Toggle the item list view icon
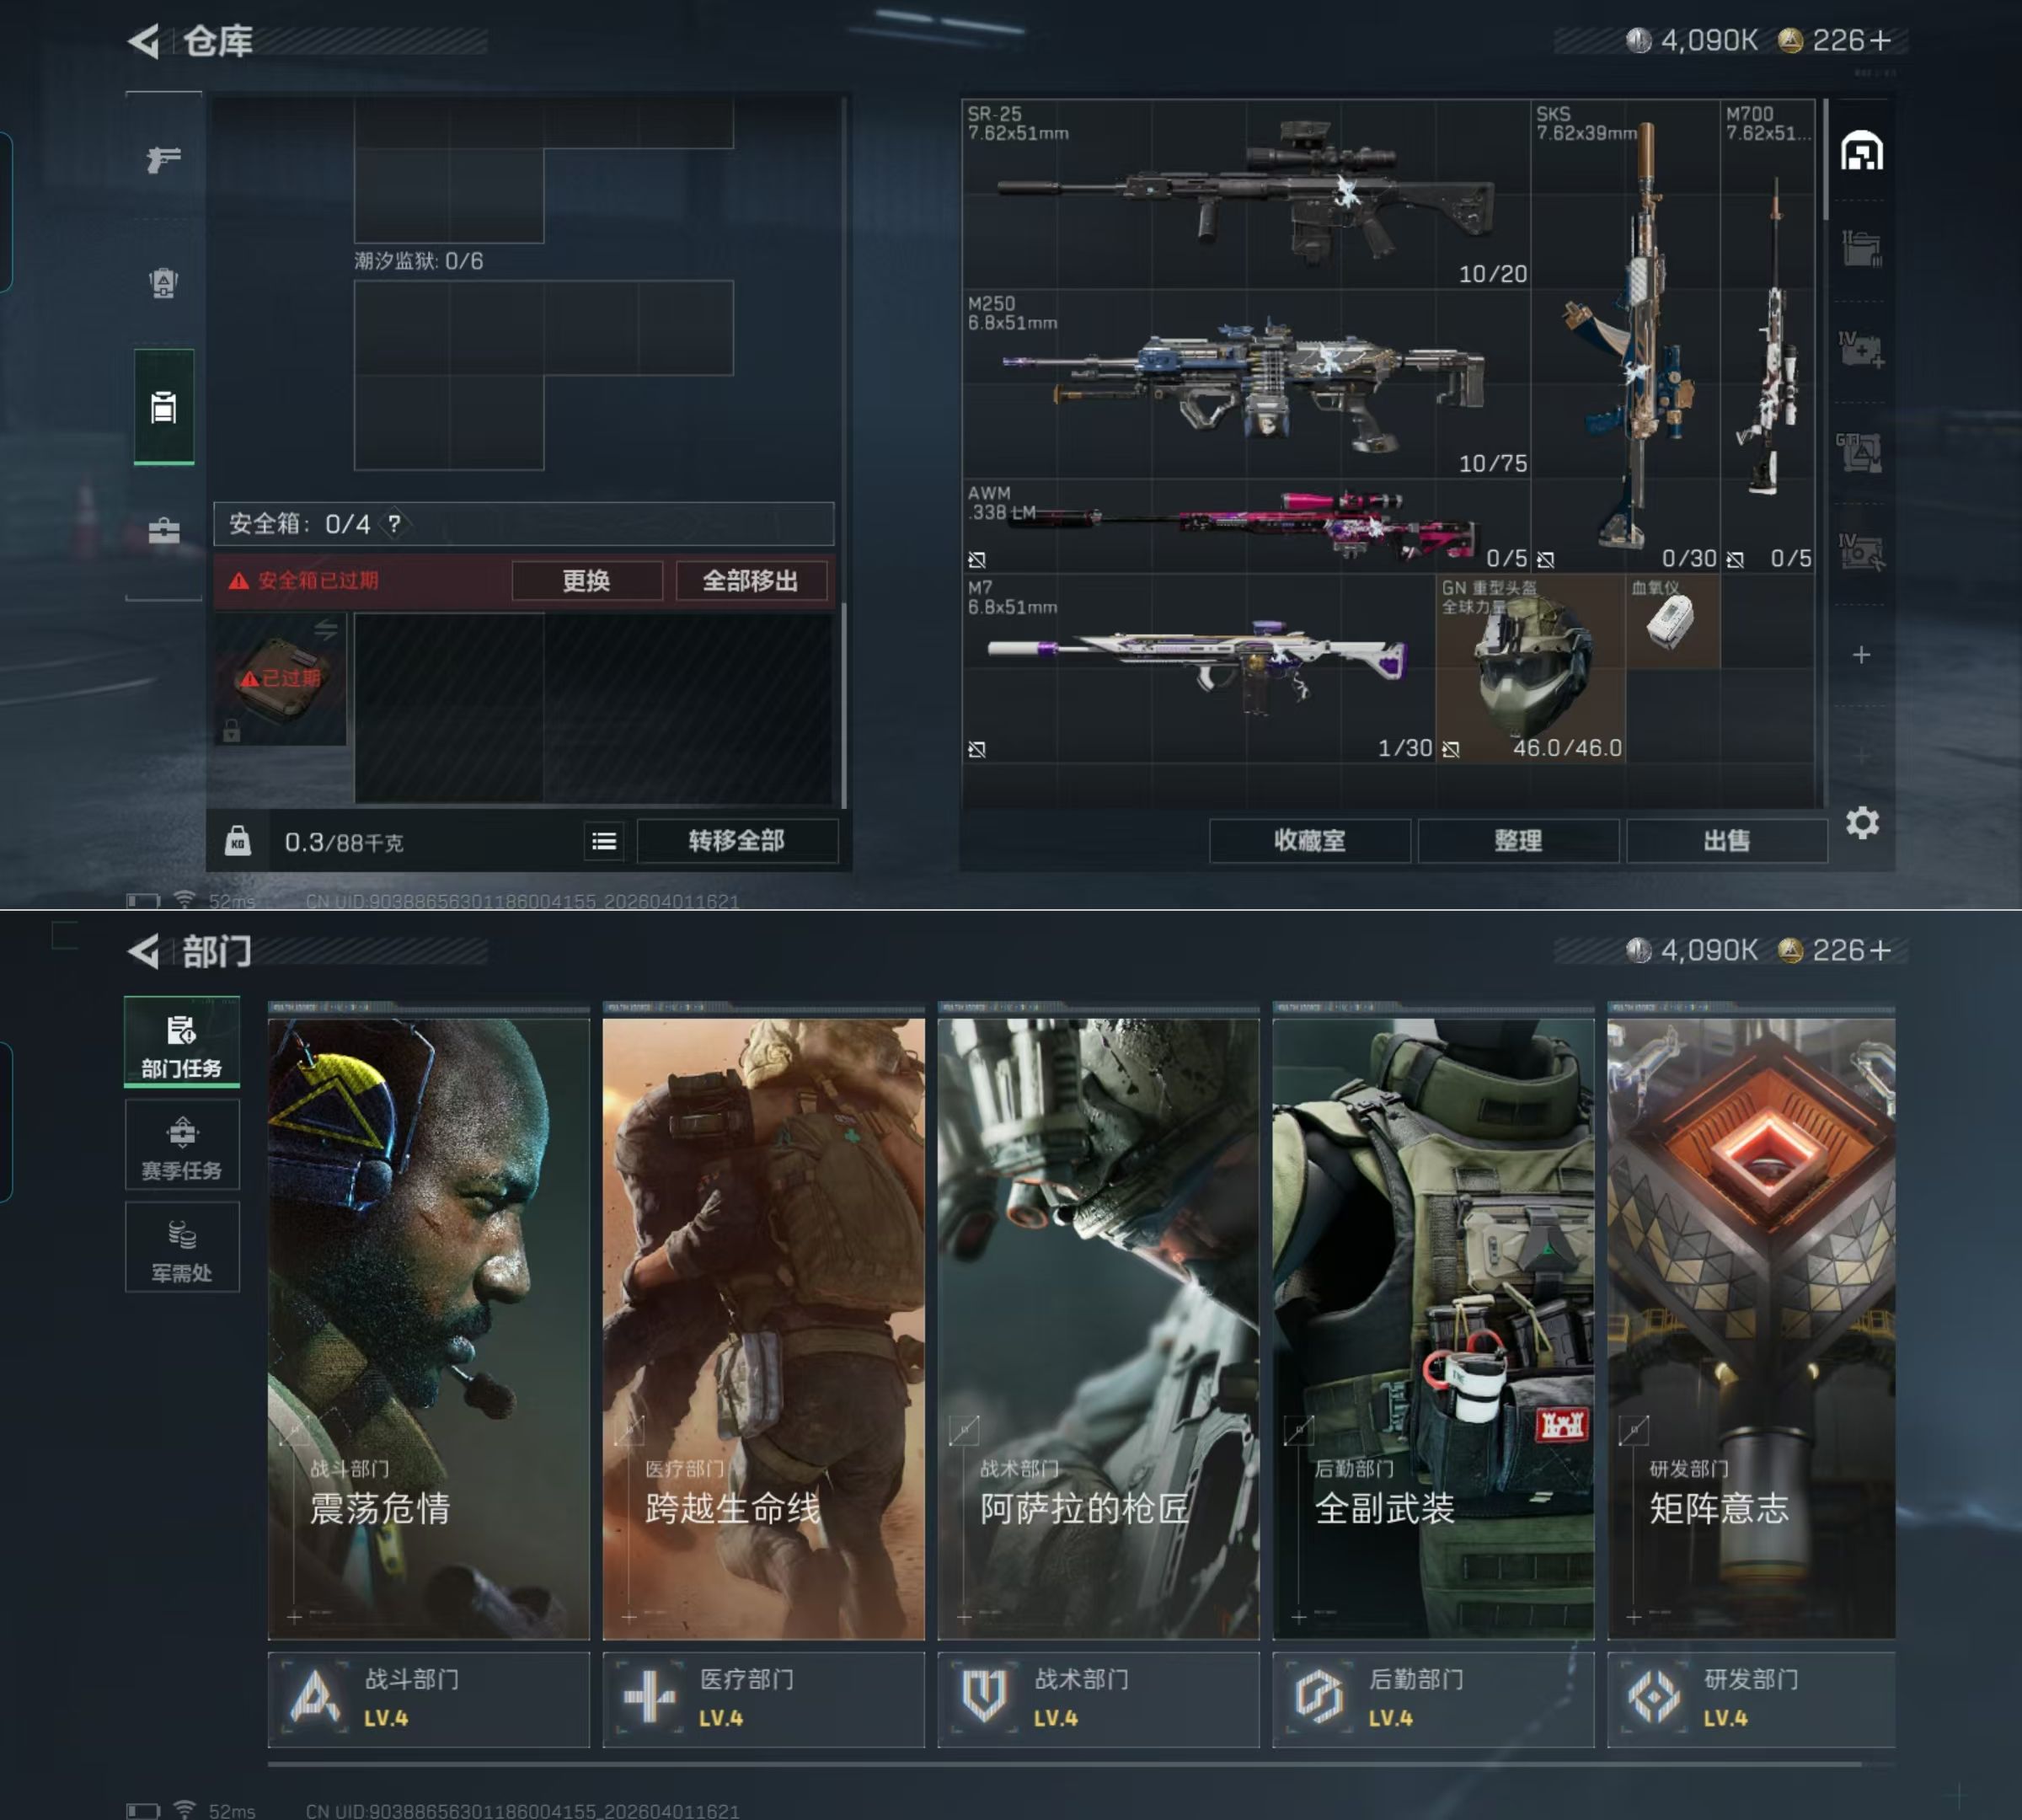The image size is (2022, 1820). (604, 841)
